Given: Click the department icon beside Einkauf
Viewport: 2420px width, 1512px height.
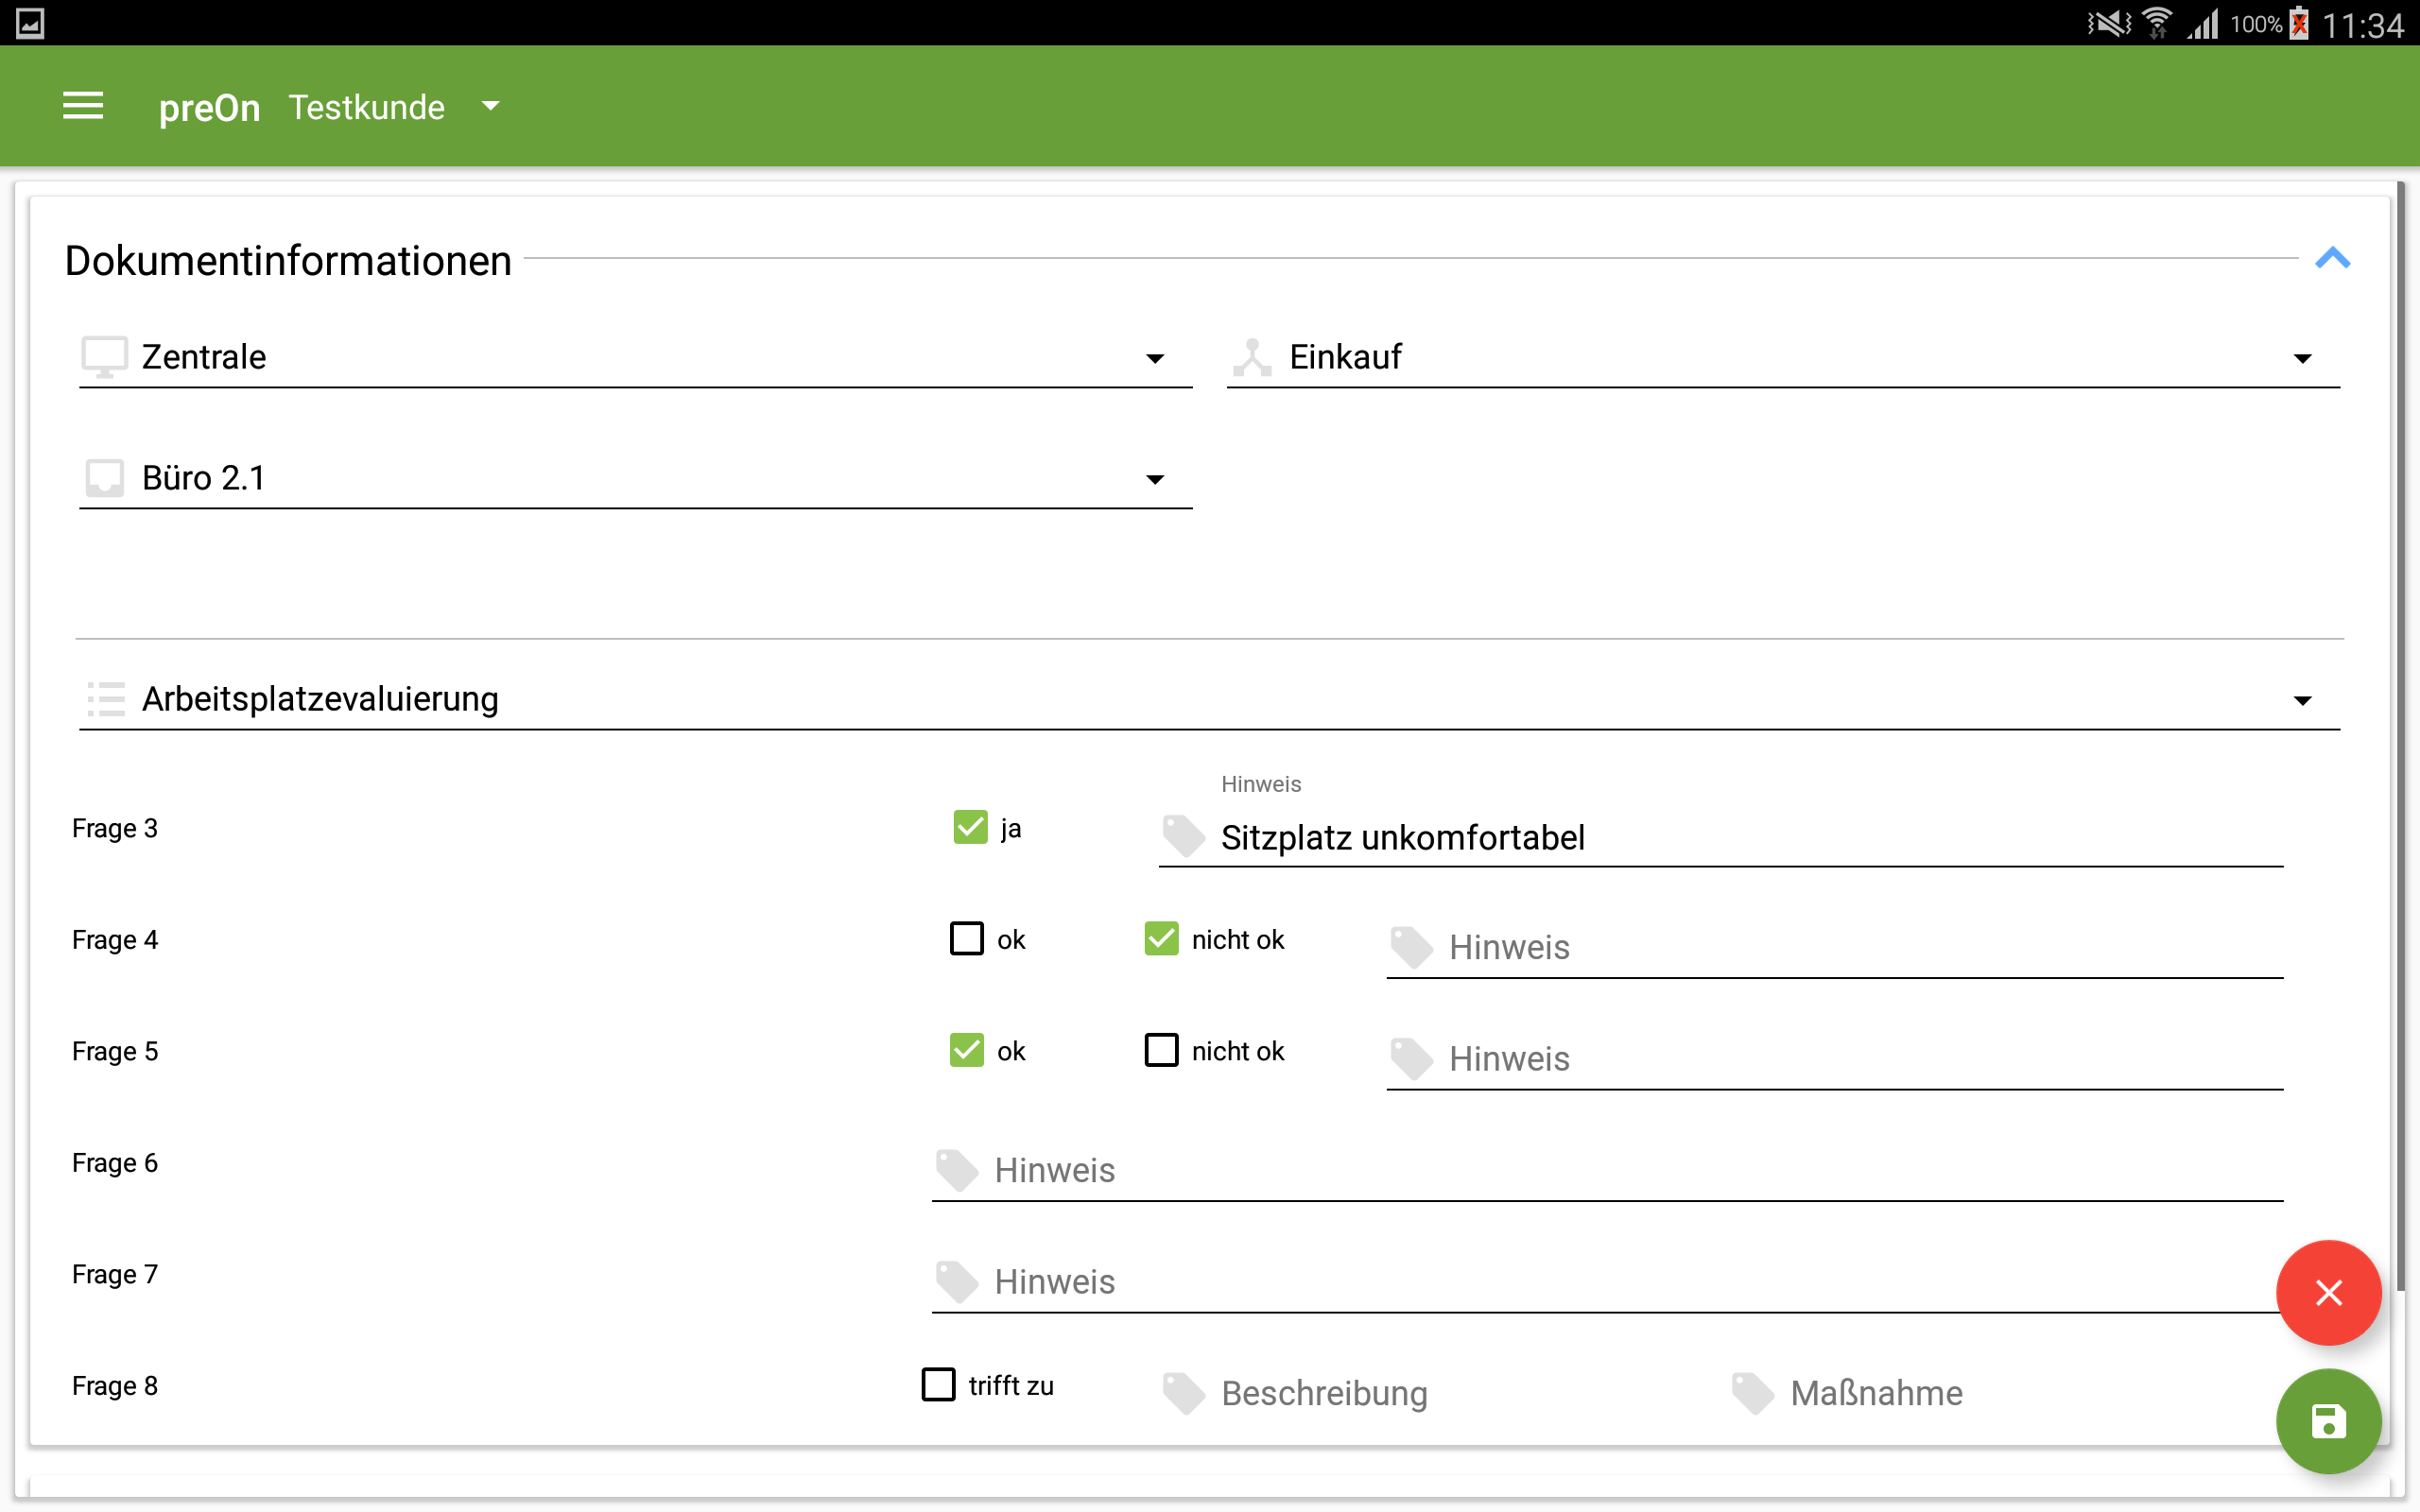Looking at the screenshot, I should tap(1252, 357).
